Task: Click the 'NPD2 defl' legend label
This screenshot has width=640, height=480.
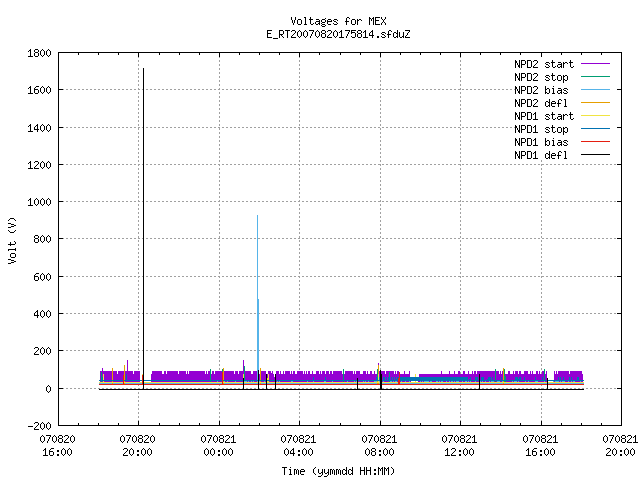Action: (x=541, y=103)
